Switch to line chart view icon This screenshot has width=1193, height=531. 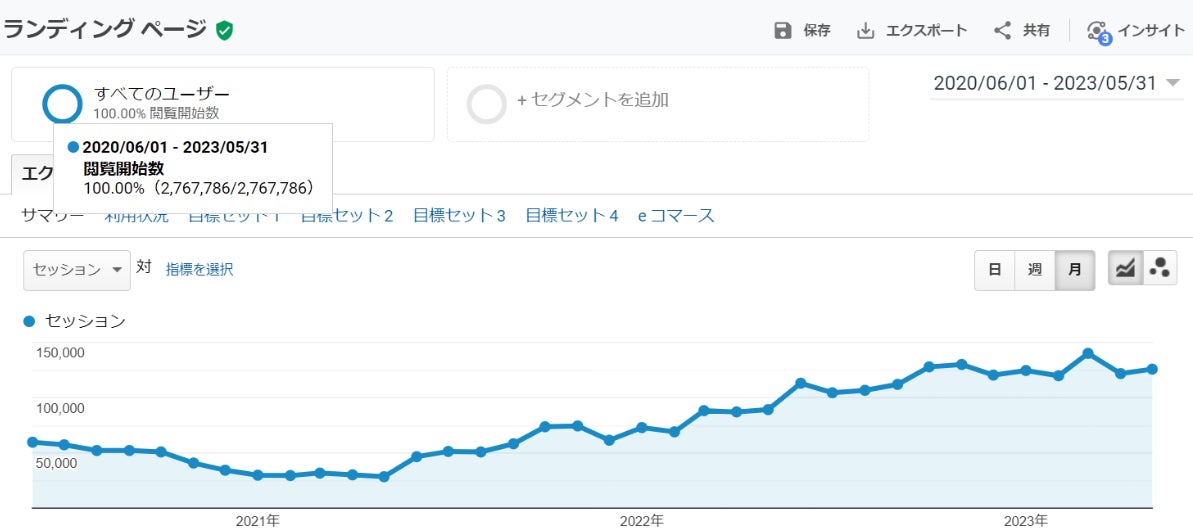[x=1125, y=269]
